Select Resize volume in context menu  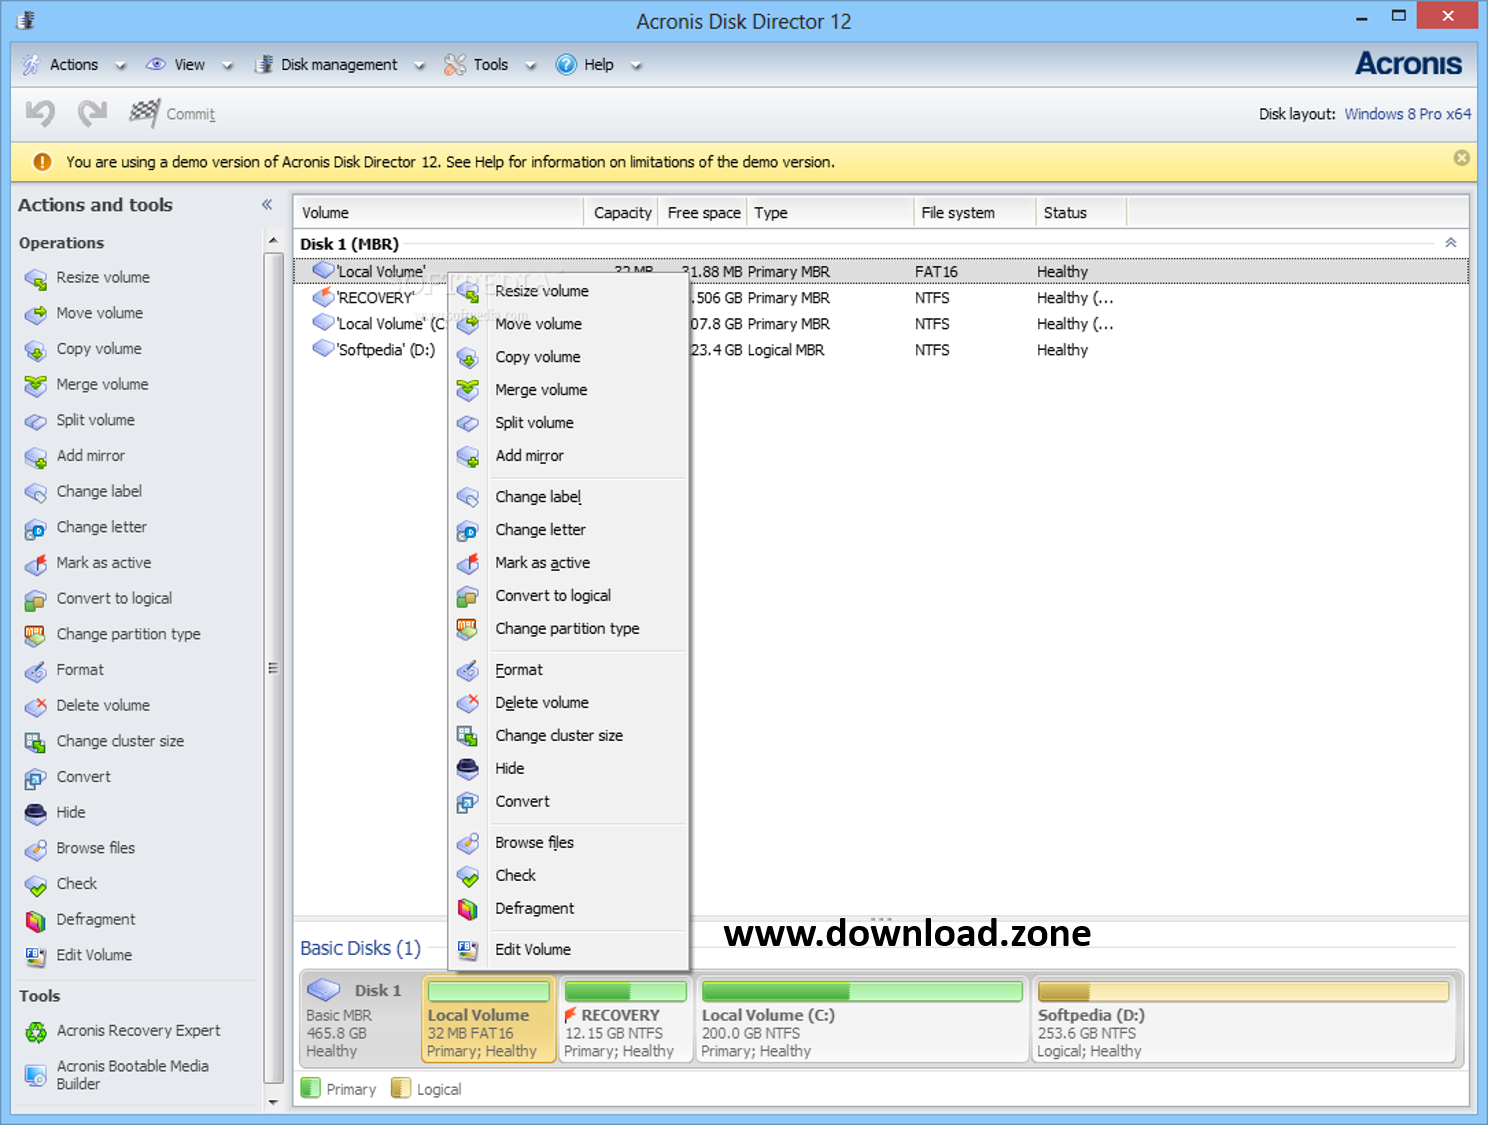(568, 291)
